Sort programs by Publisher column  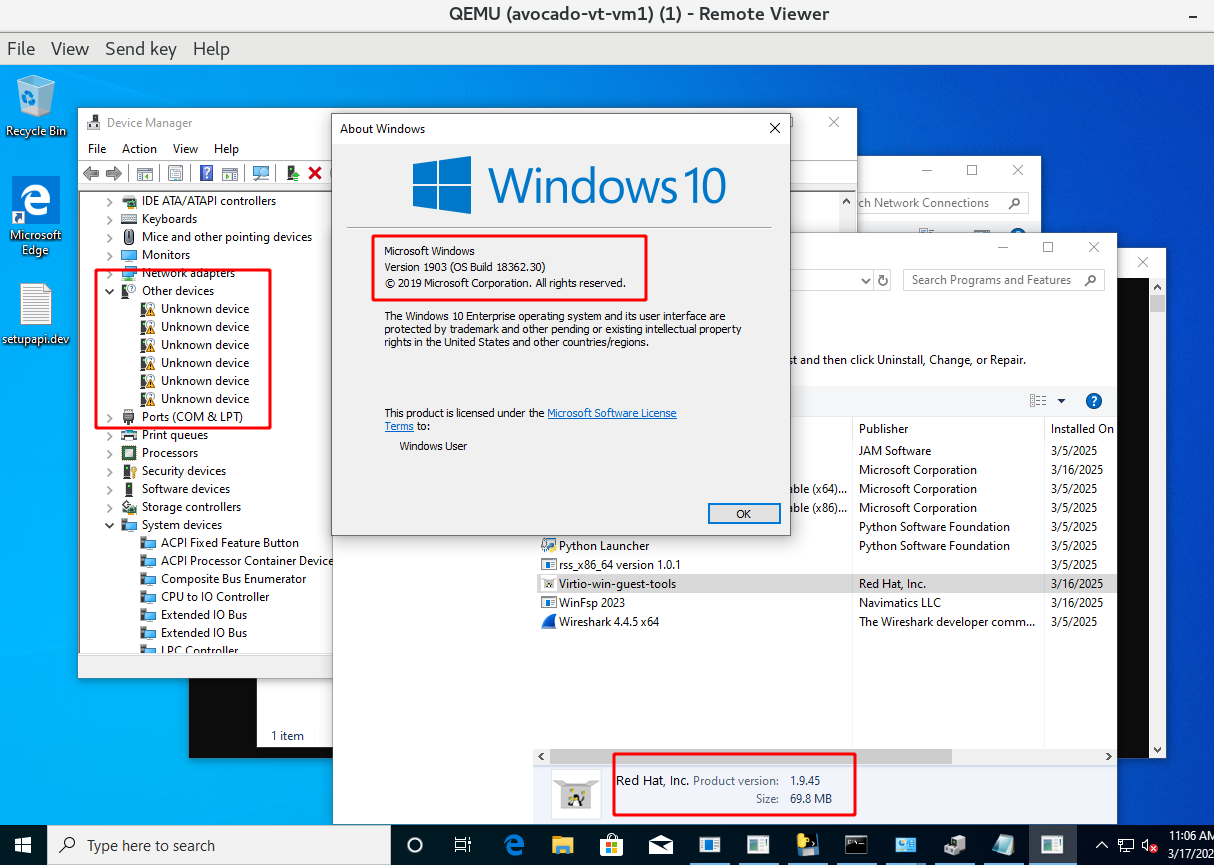click(x=884, y=428)
